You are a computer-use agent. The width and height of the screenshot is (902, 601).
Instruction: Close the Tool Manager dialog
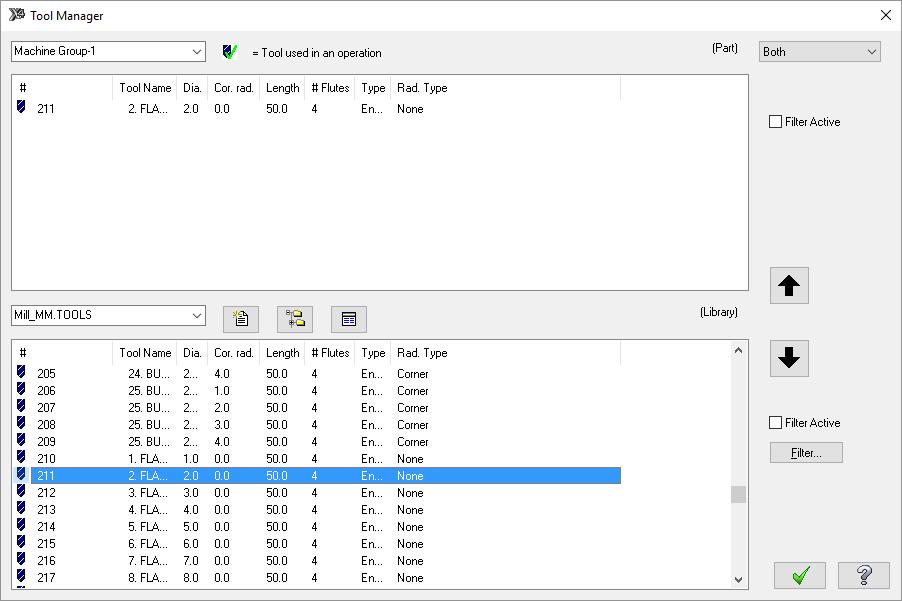886,15
